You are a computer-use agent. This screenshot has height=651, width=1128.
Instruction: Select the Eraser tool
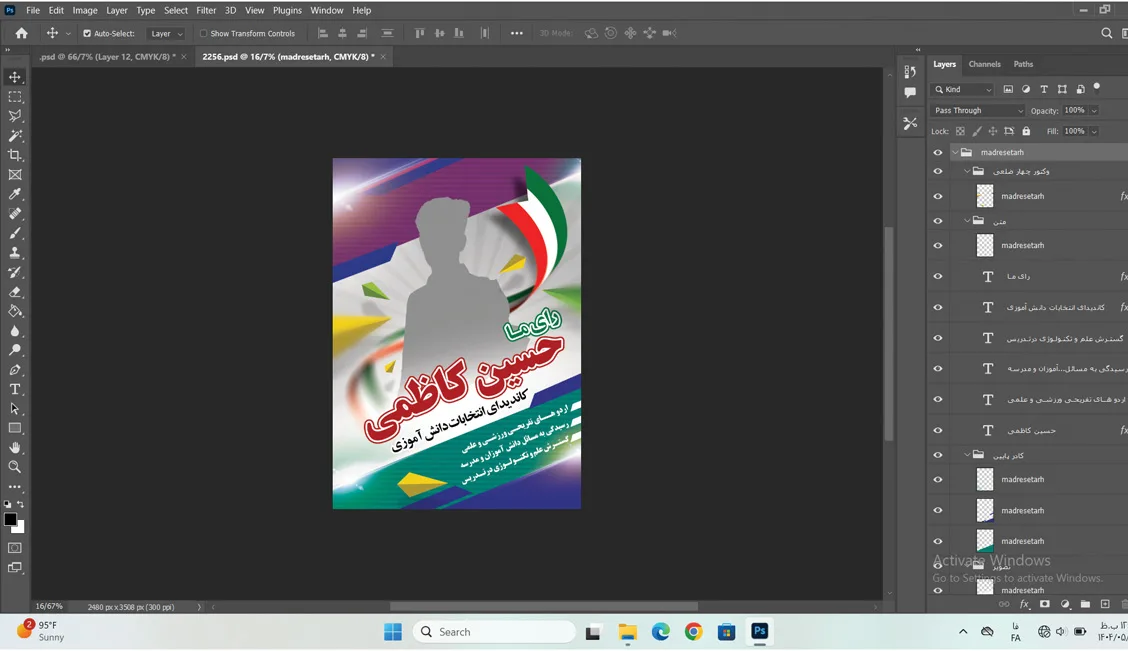pos(14,291)
